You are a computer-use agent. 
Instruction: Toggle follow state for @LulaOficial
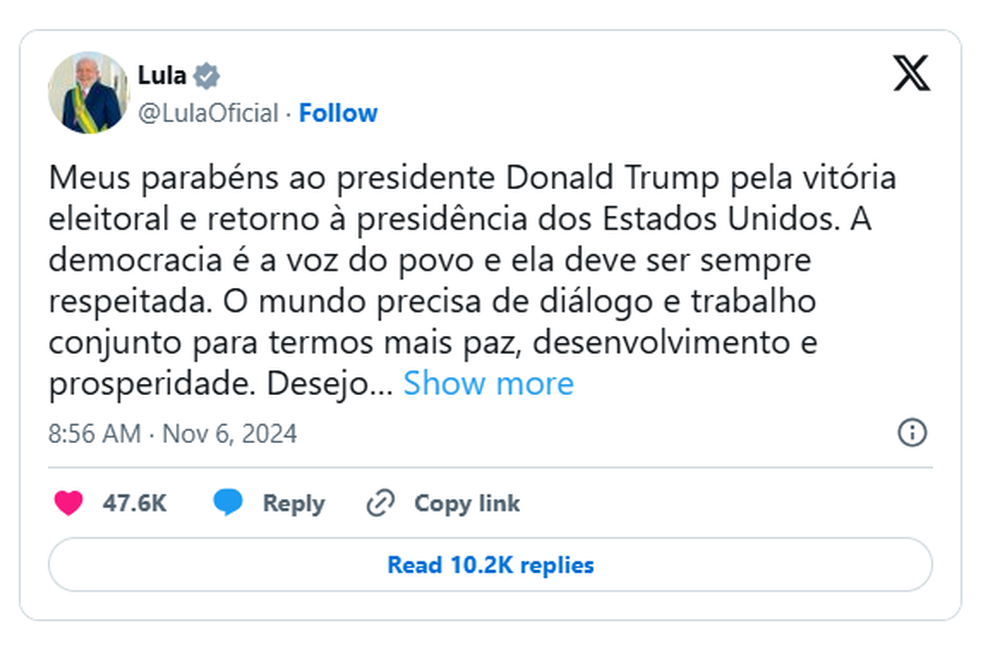pyautogui.click(x=339, y=112)
